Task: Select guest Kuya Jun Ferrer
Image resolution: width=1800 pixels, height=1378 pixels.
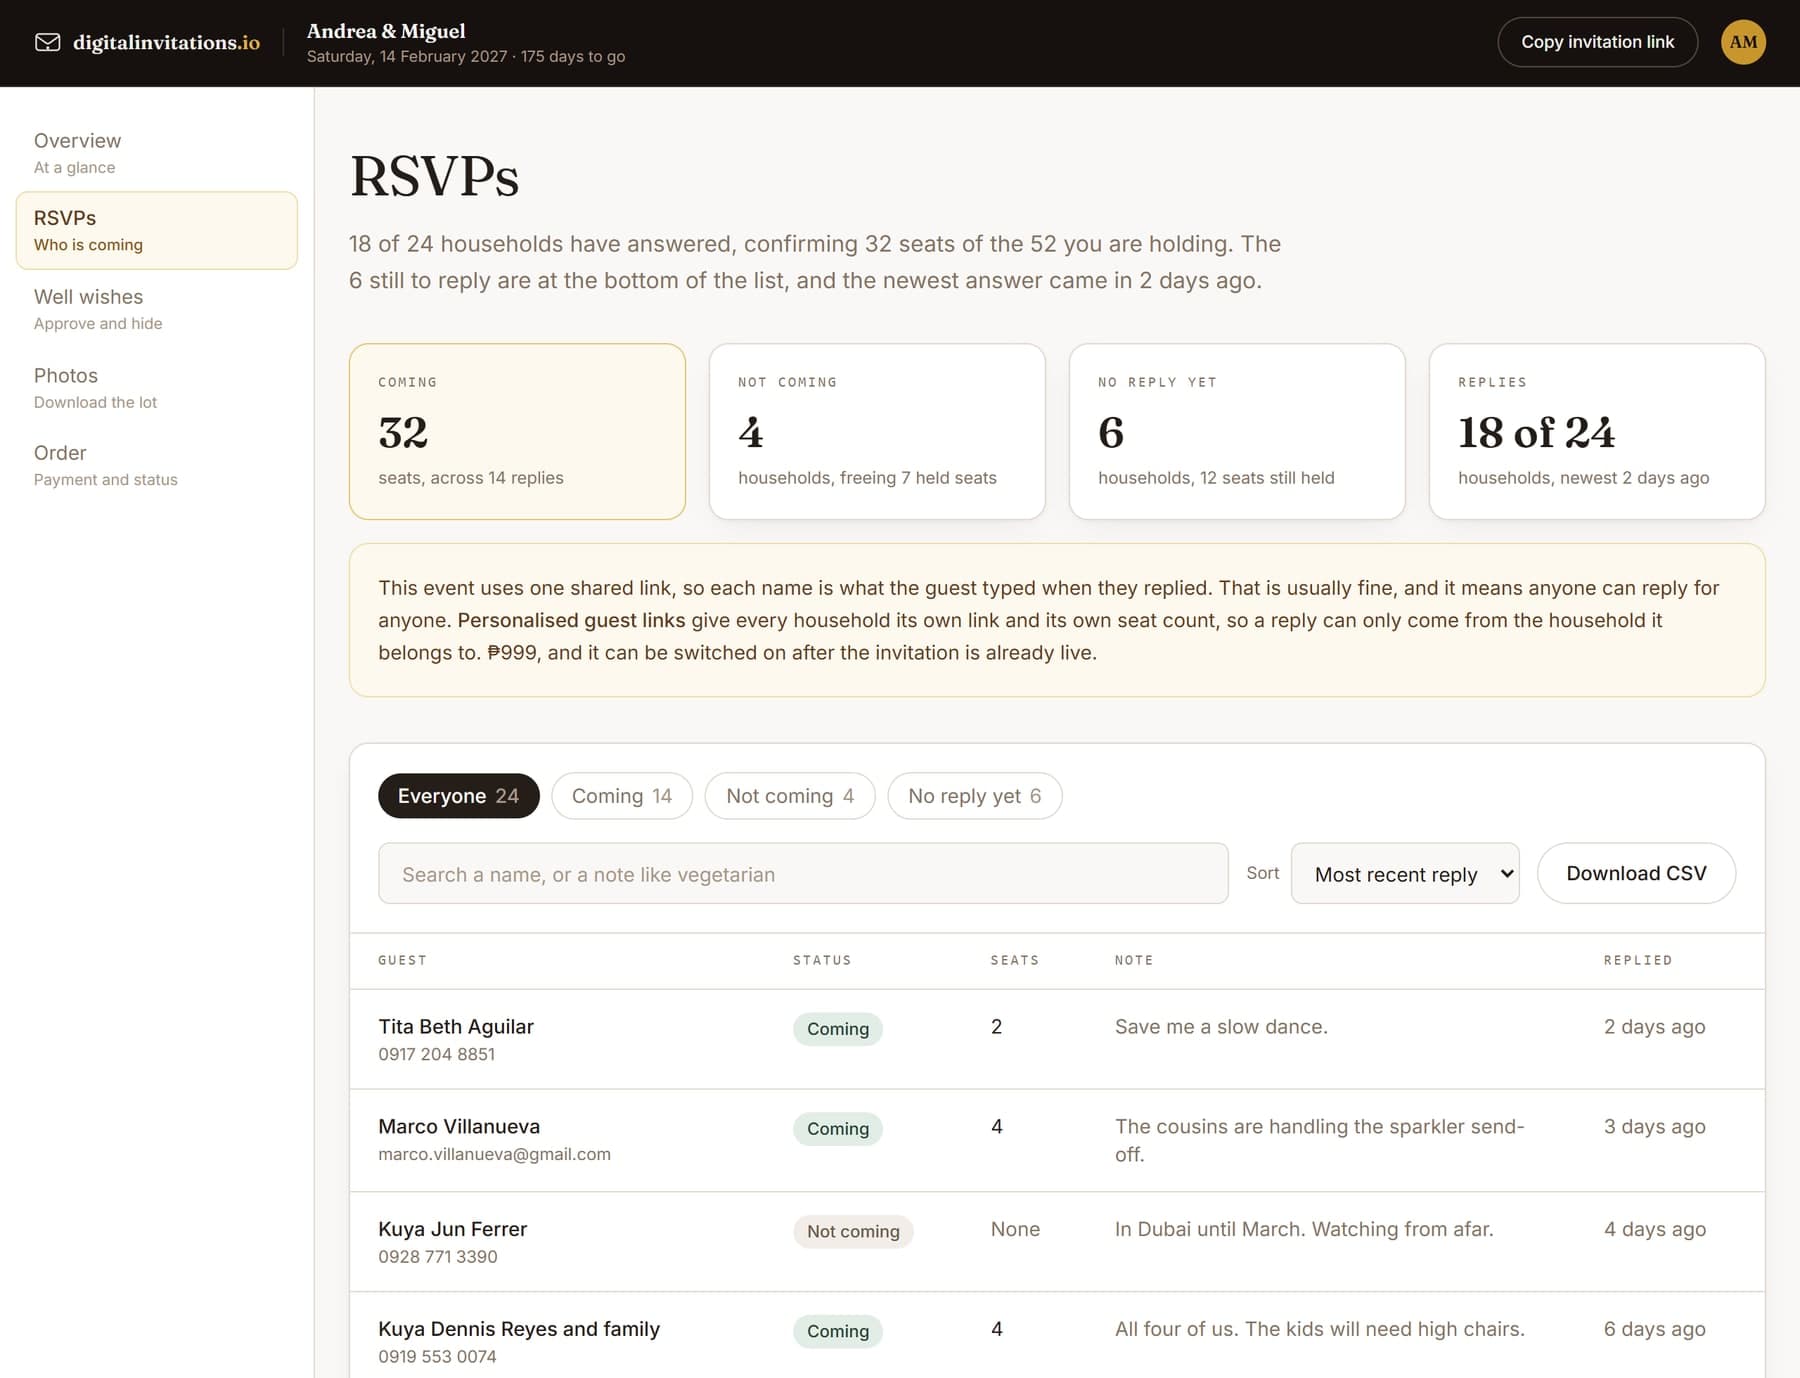Action: coord(452,1229)
